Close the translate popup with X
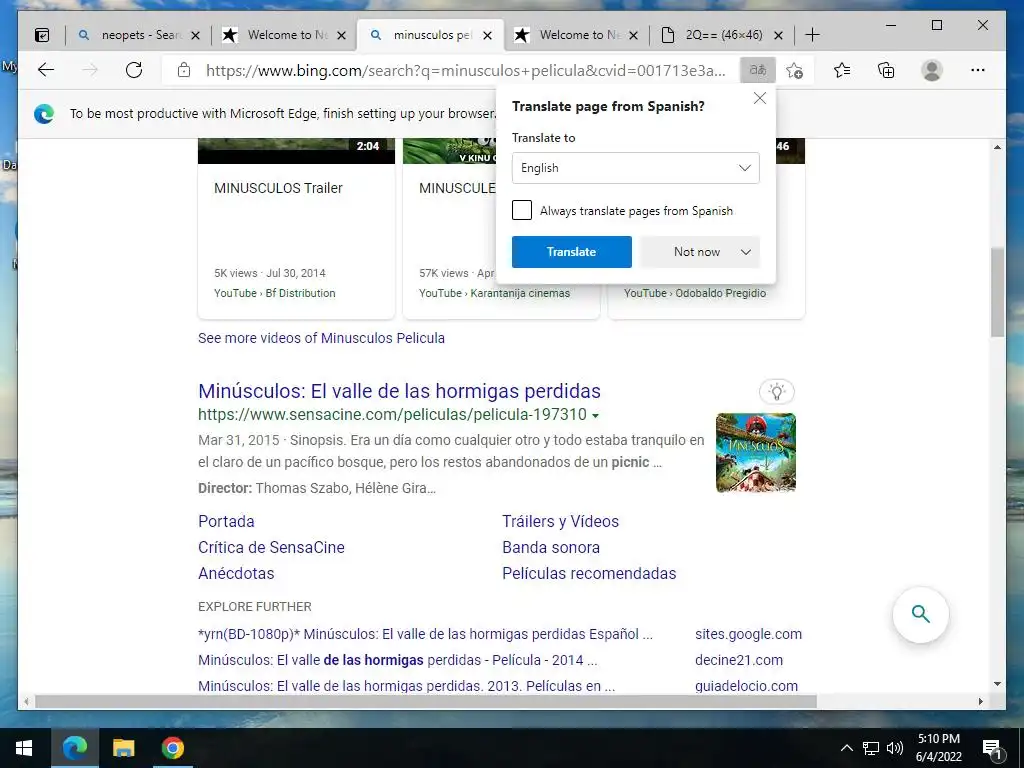Screen dimensions: 1024x768 pos(760,98)
